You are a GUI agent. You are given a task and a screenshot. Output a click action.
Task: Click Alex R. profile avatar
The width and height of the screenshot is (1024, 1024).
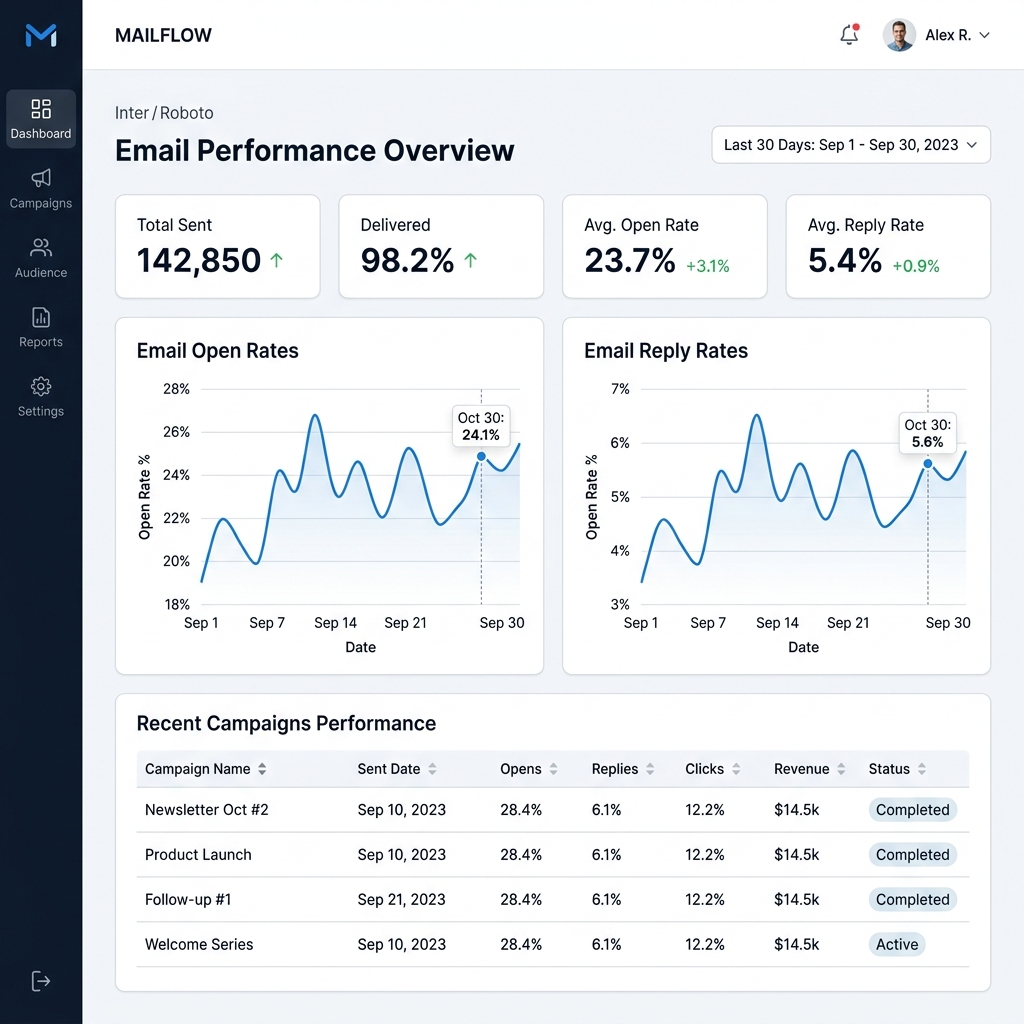pyautogui.click(x=899, y=35)
